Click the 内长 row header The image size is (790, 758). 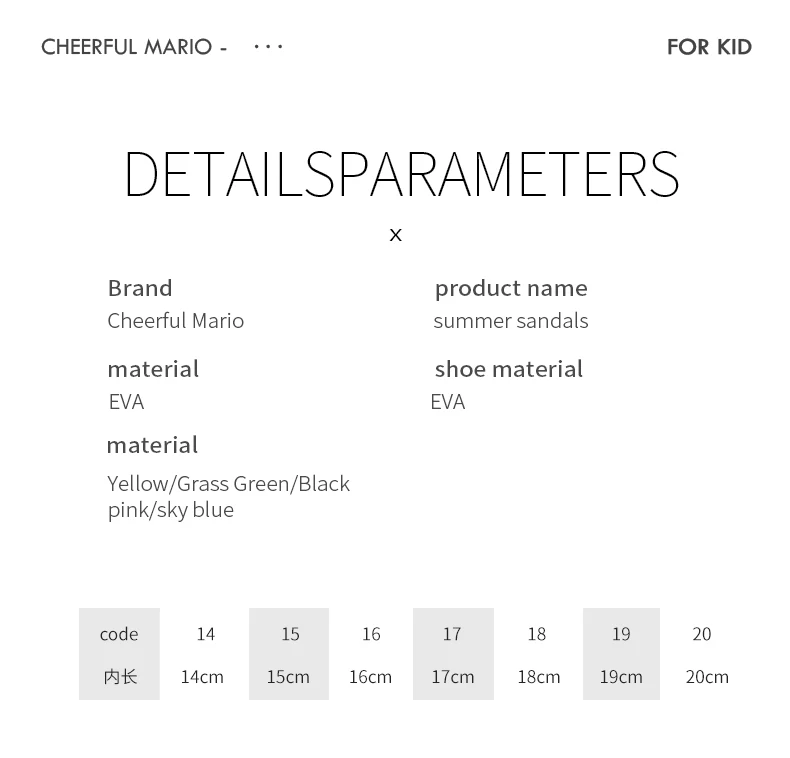pos(120,676)
